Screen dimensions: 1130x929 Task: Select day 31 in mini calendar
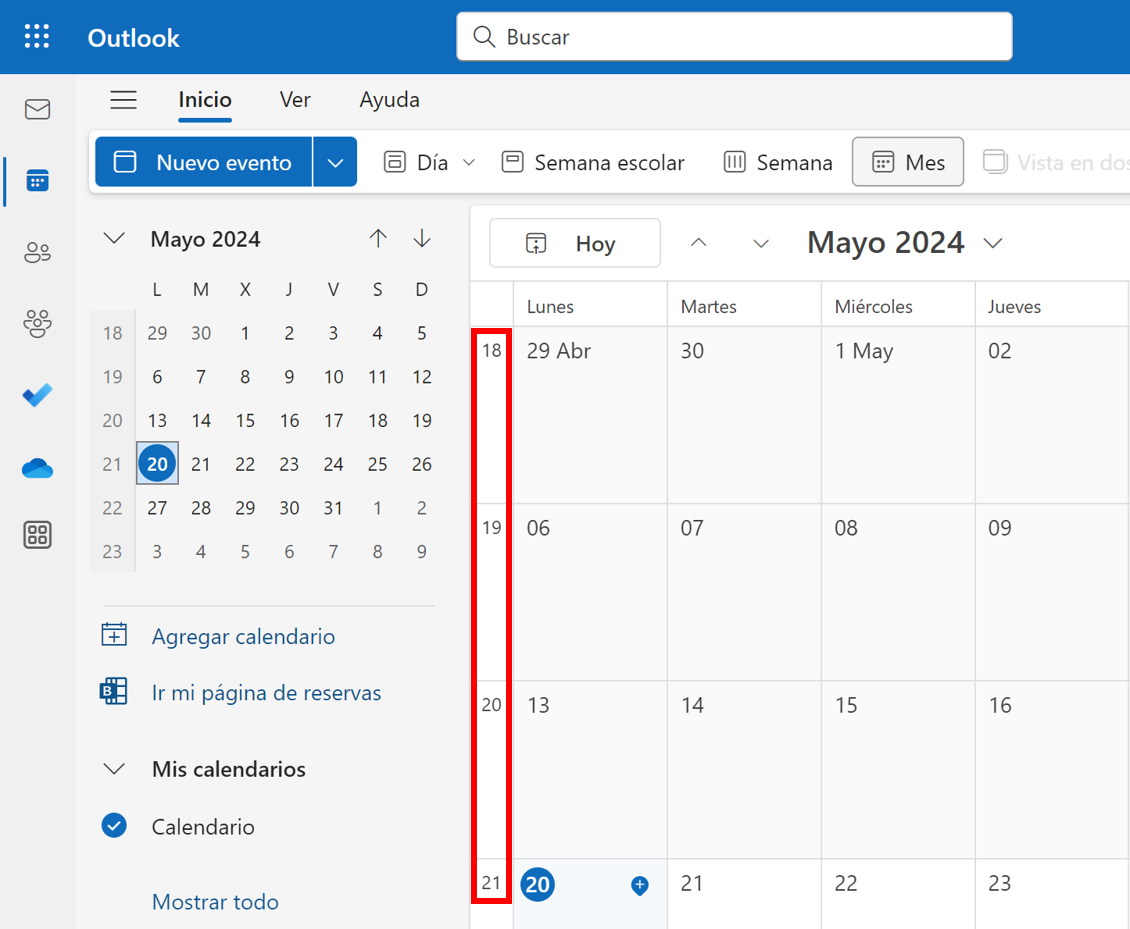pyautogui.click(x=333, y=508)
